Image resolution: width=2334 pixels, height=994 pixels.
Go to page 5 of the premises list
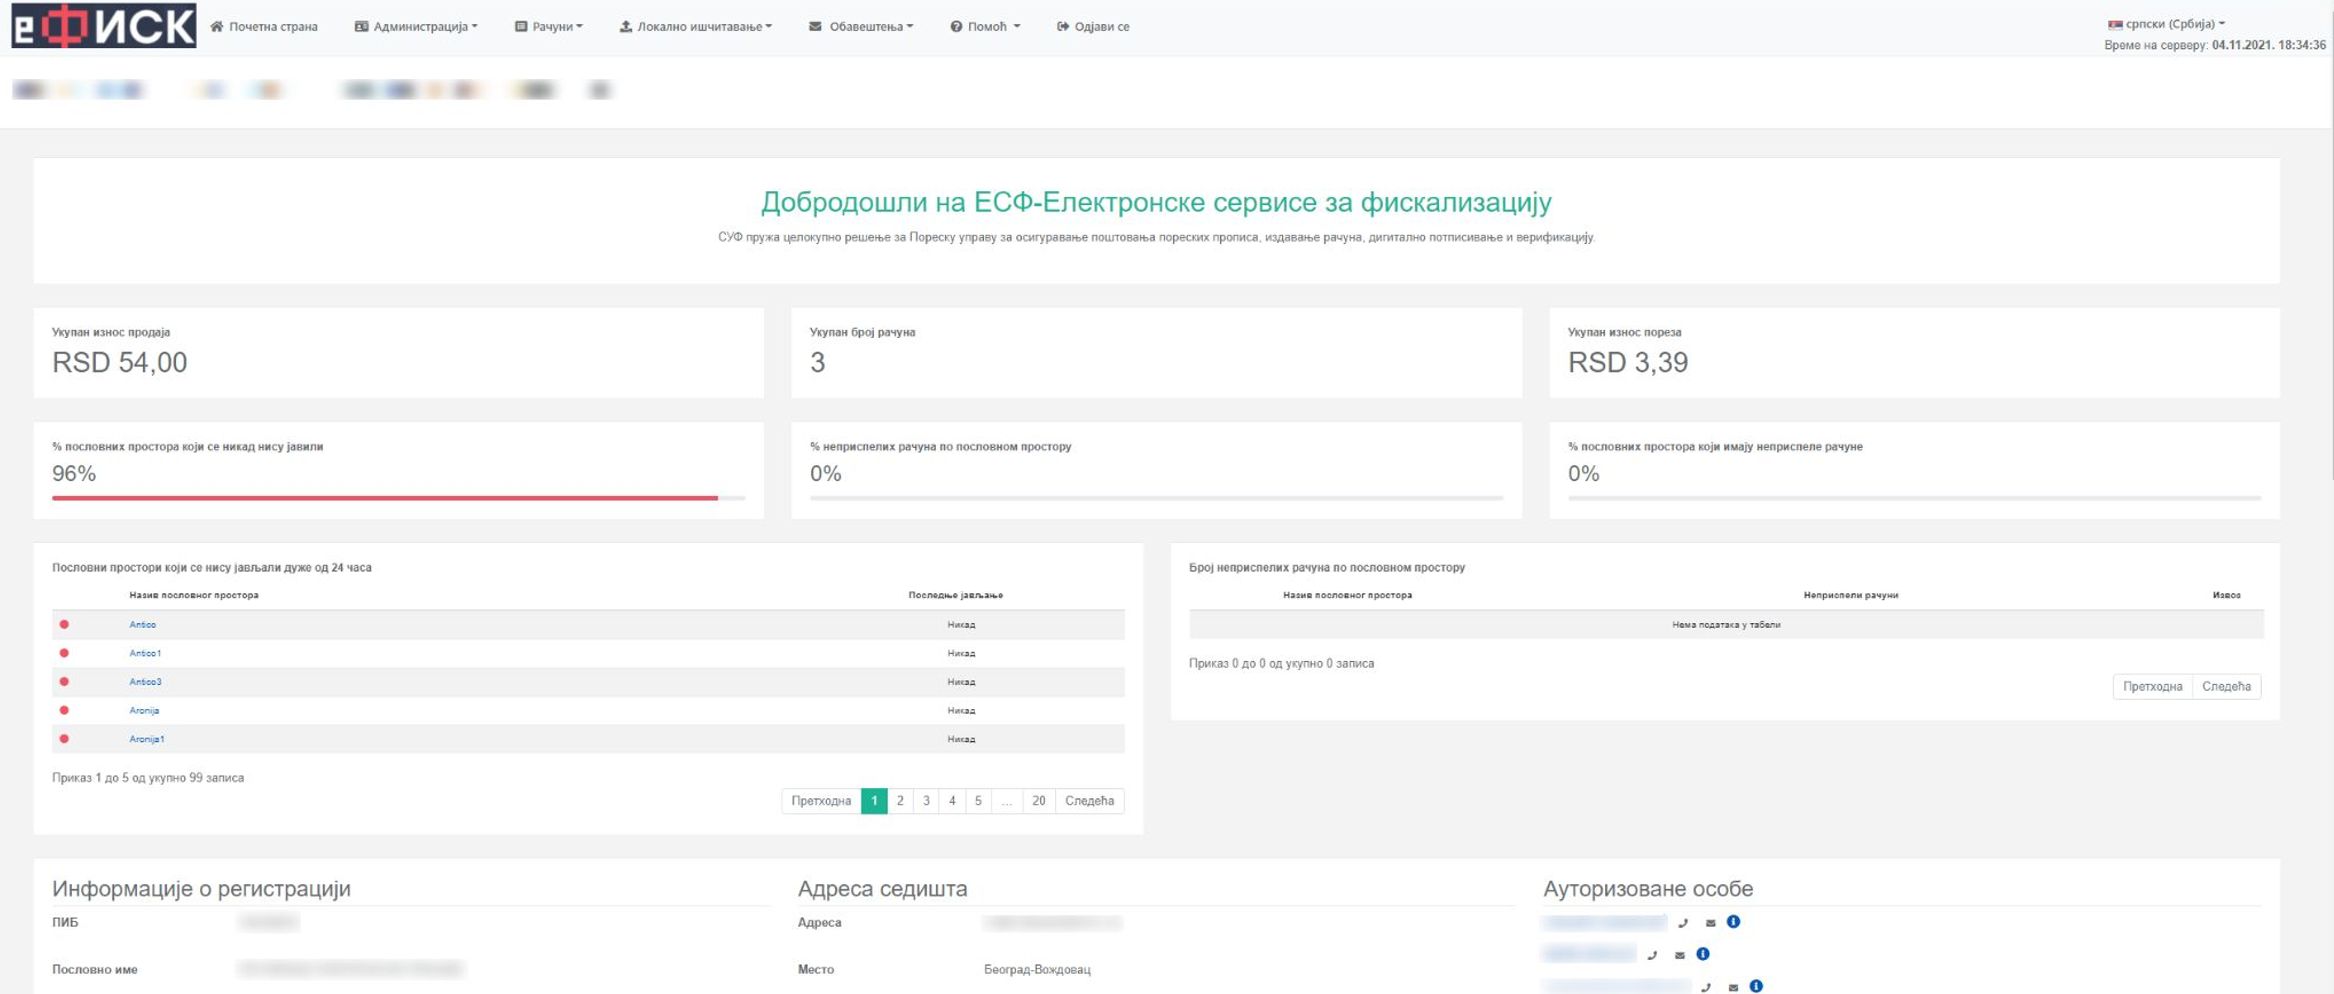[978, 801]
